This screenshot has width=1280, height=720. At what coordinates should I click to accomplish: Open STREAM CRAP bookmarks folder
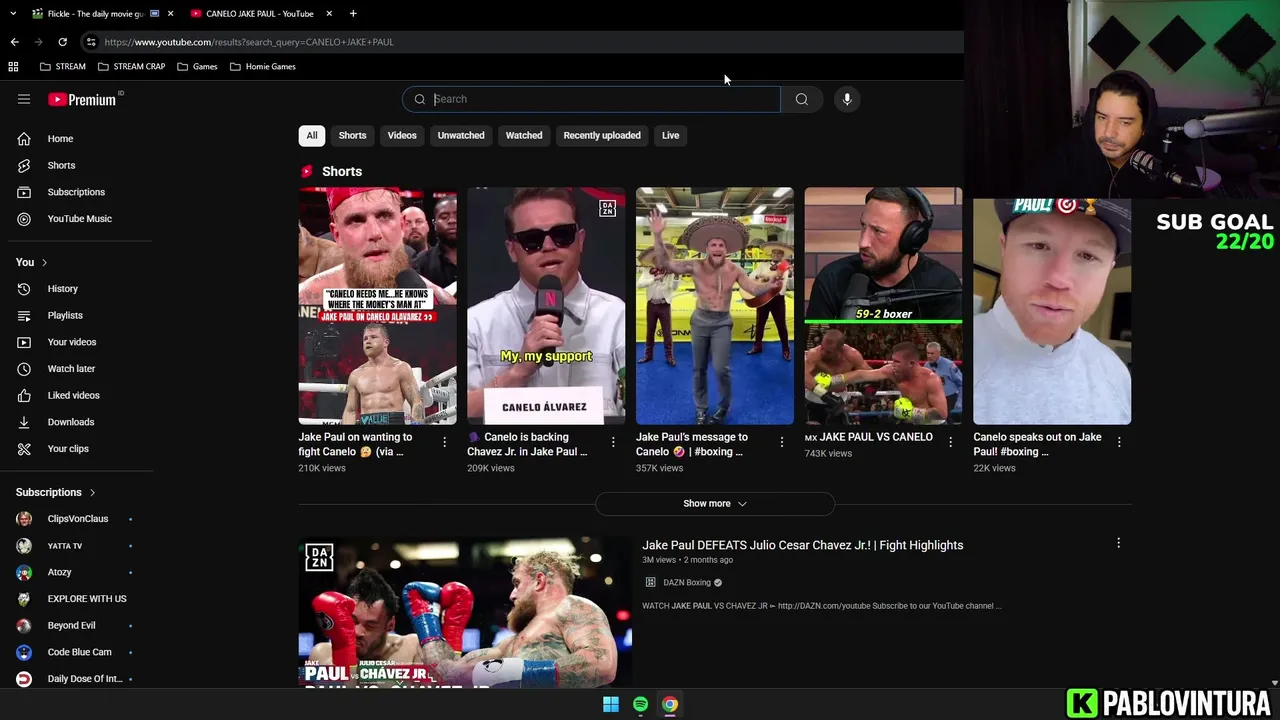point(131,66)
